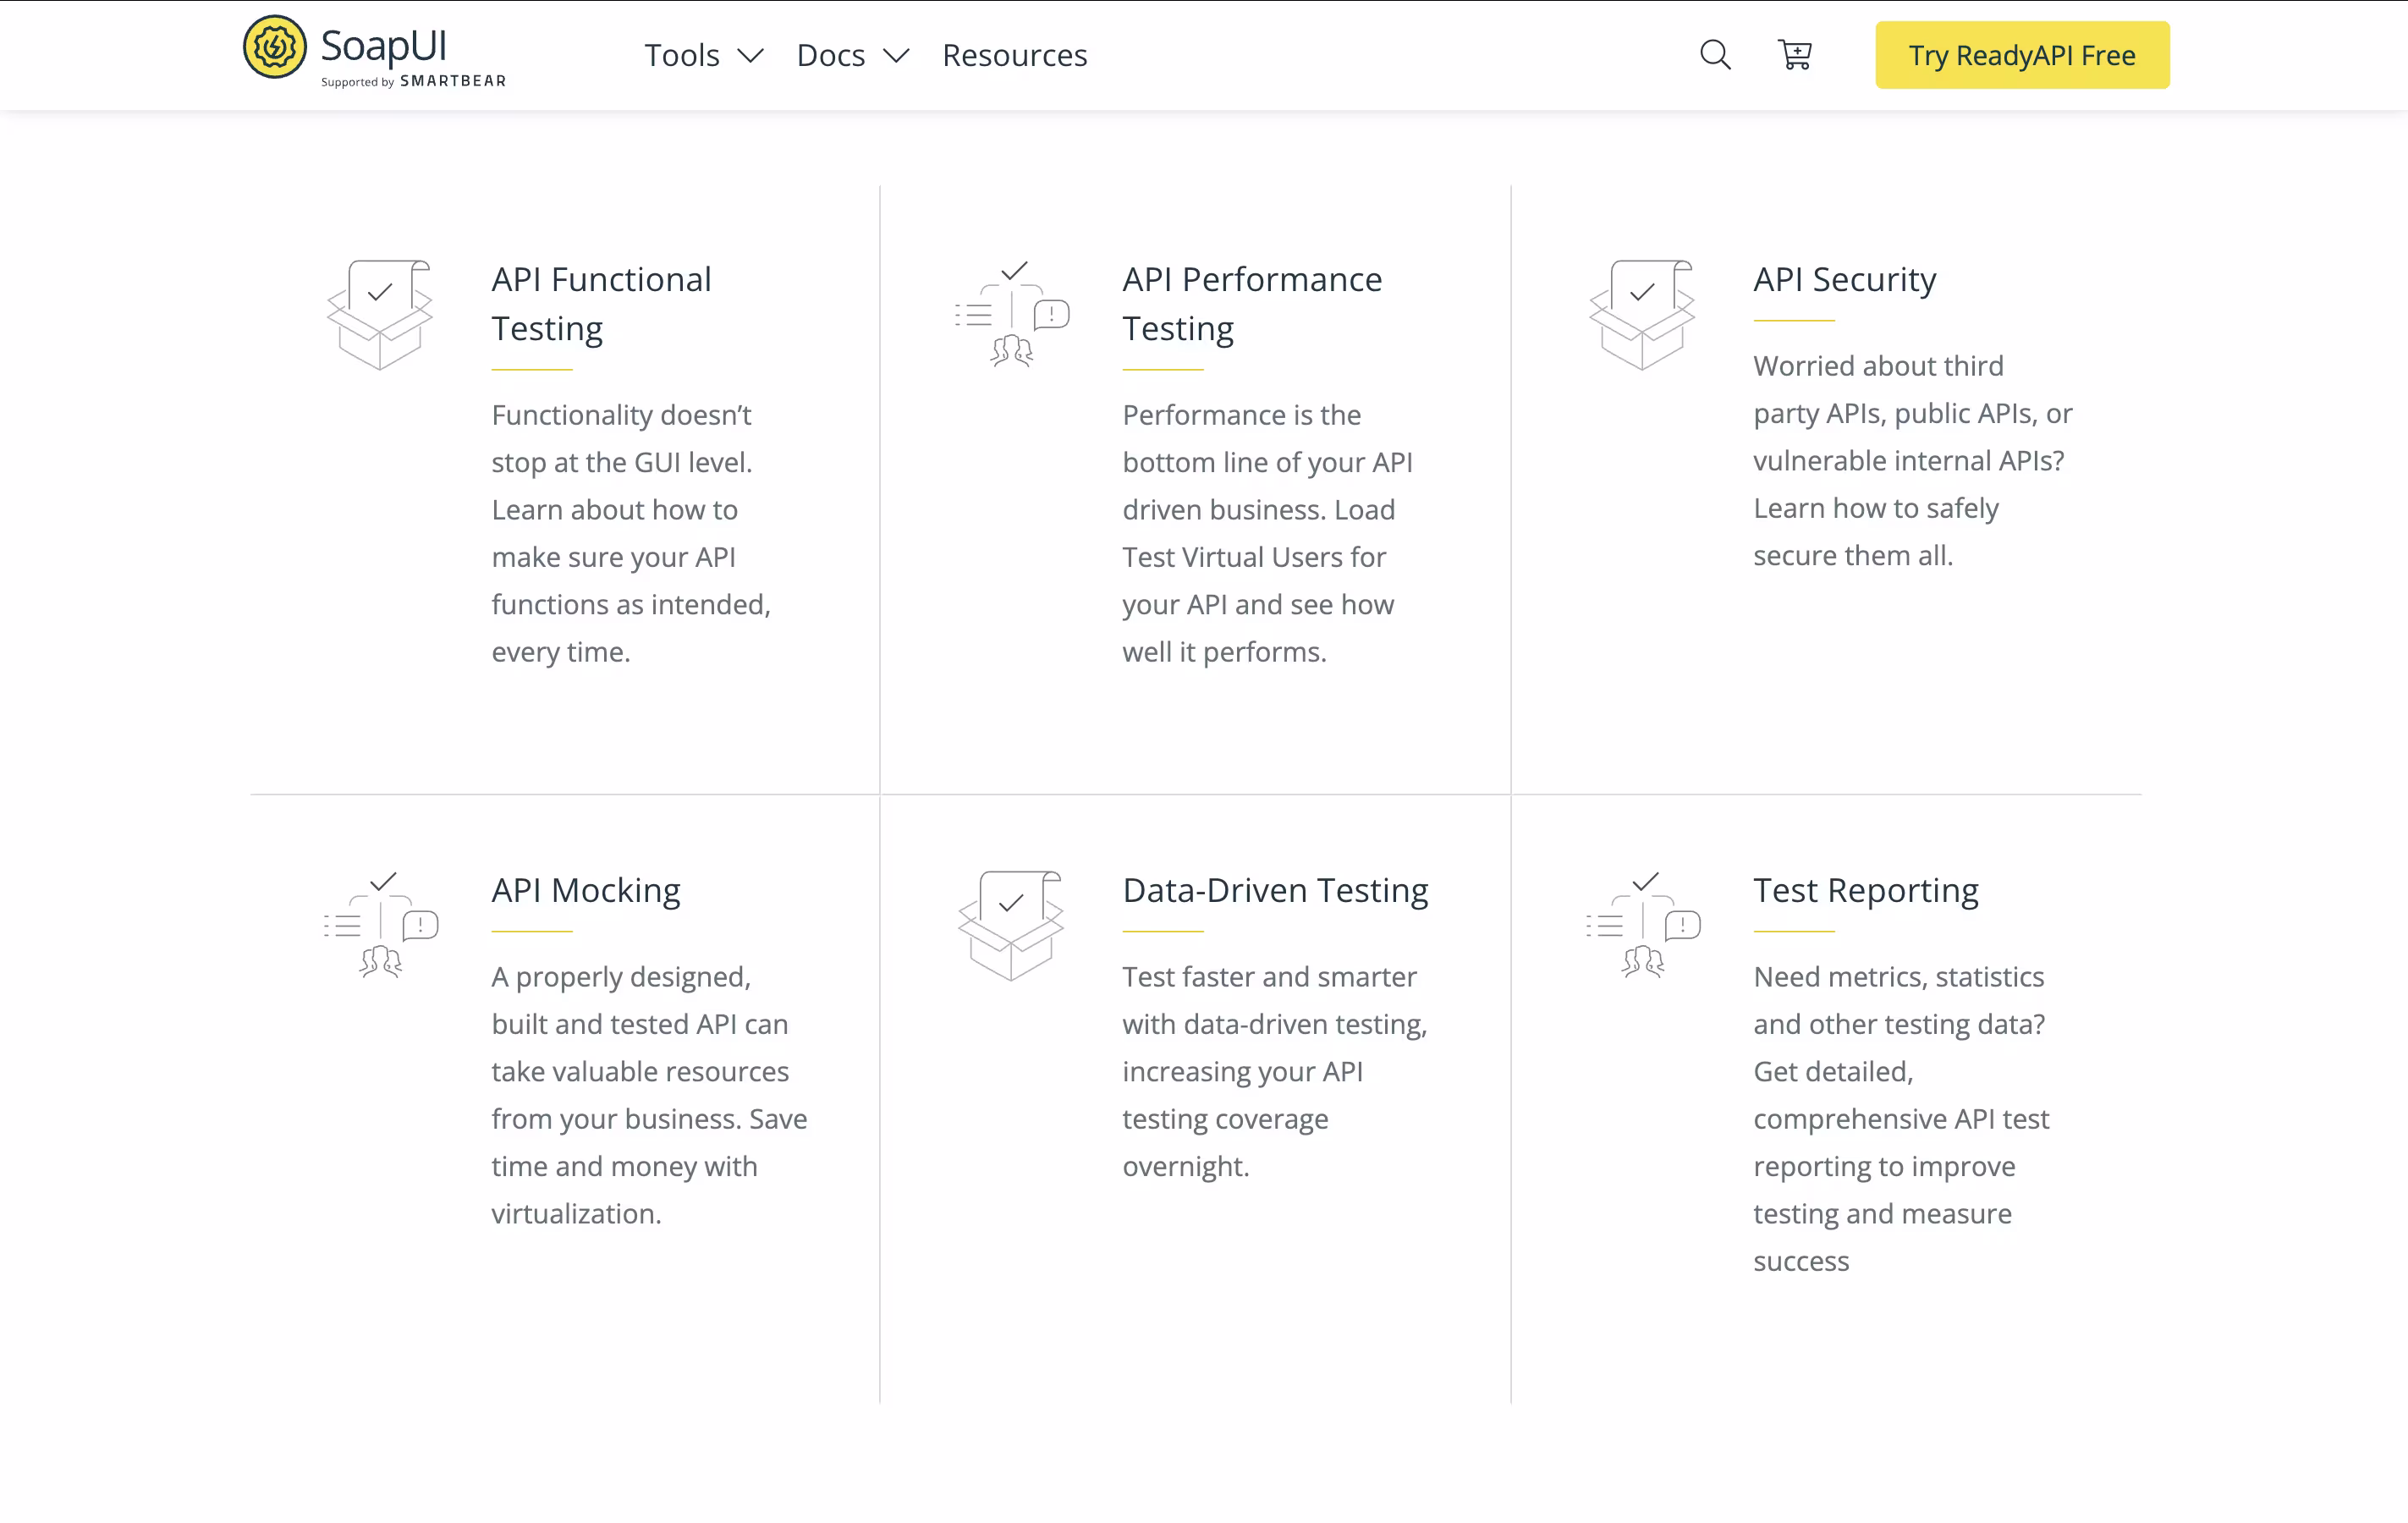Click the API Performance Testing icon
This screenshot has width=2408, height=1523.
pyautogui.click(x=1012, y=315)
